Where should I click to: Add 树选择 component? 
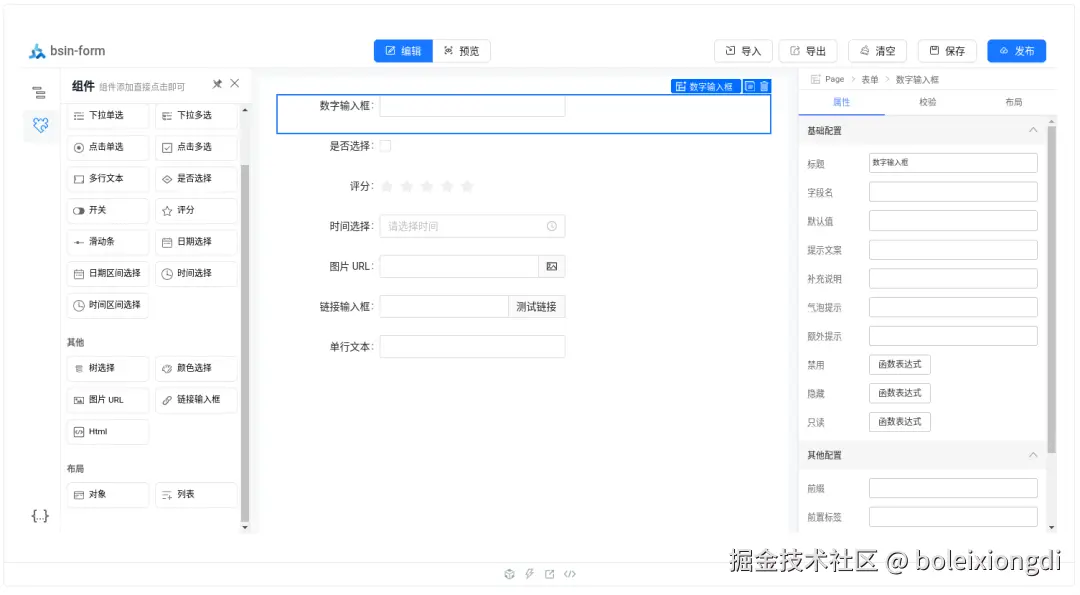click(x=108, y=368)
